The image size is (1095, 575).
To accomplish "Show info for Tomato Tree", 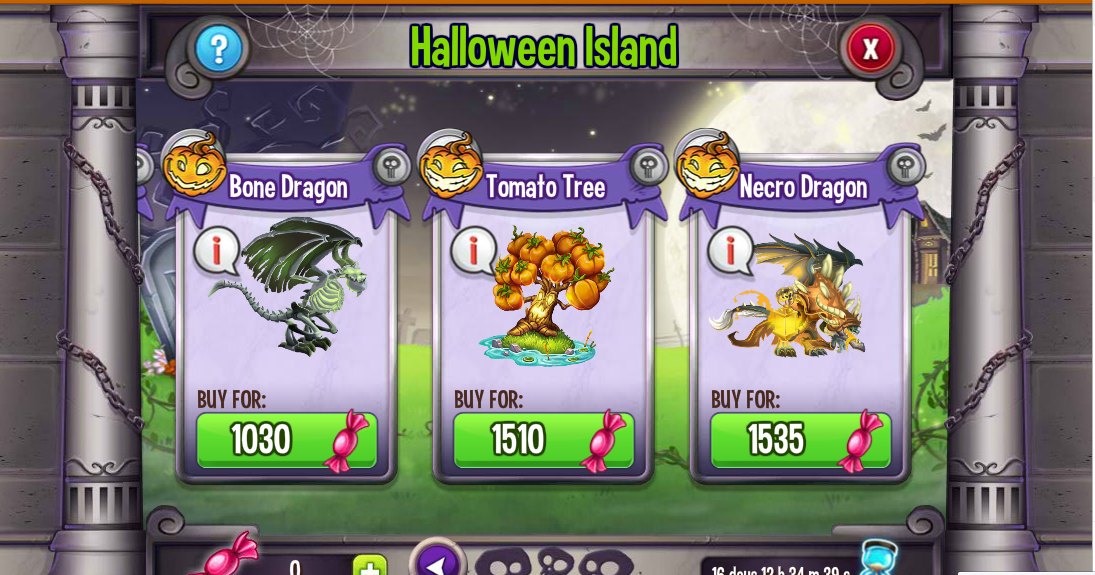I will tap(473, 250).
